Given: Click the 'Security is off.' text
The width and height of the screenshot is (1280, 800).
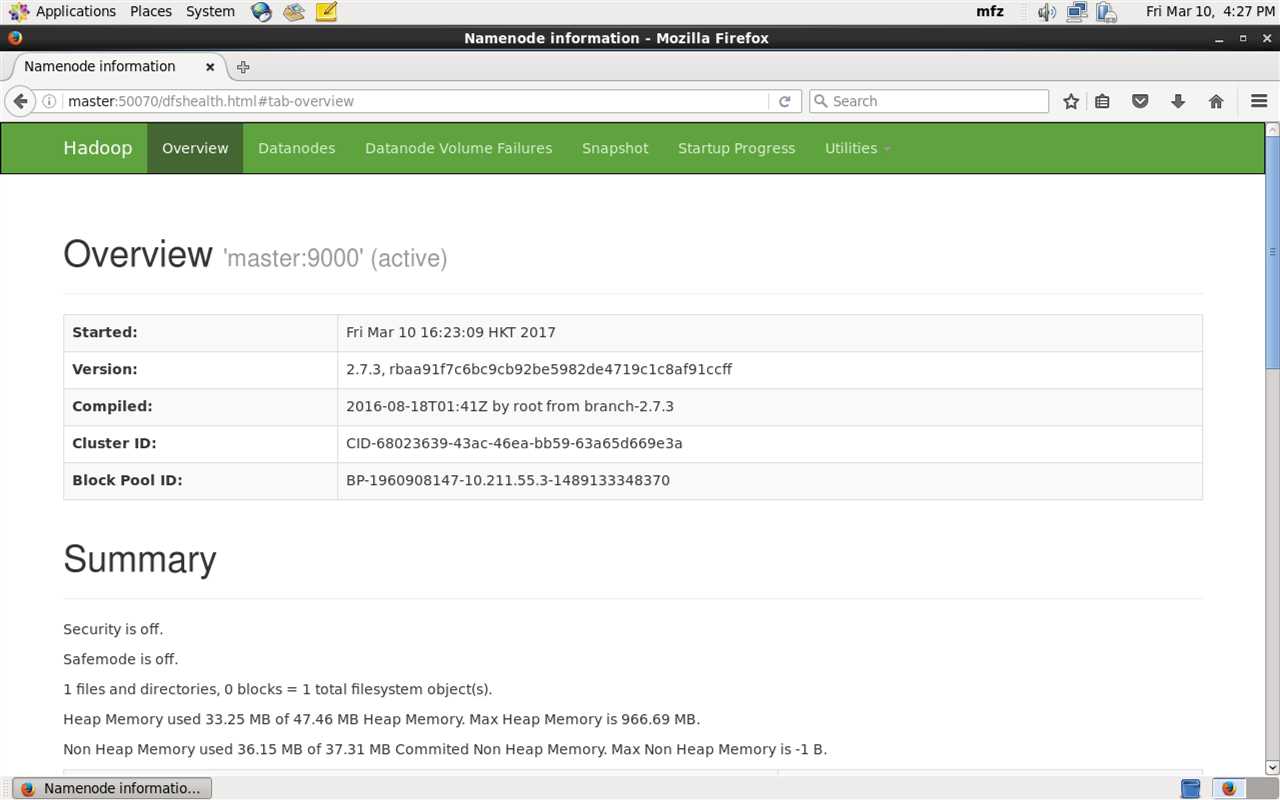Looking at the screenshot, I should pyautogui.click(x=113, y=629).
